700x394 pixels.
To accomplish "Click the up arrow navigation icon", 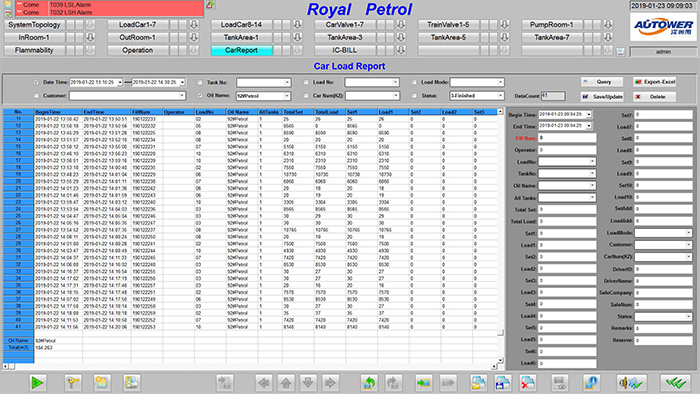I will (286, 382).
